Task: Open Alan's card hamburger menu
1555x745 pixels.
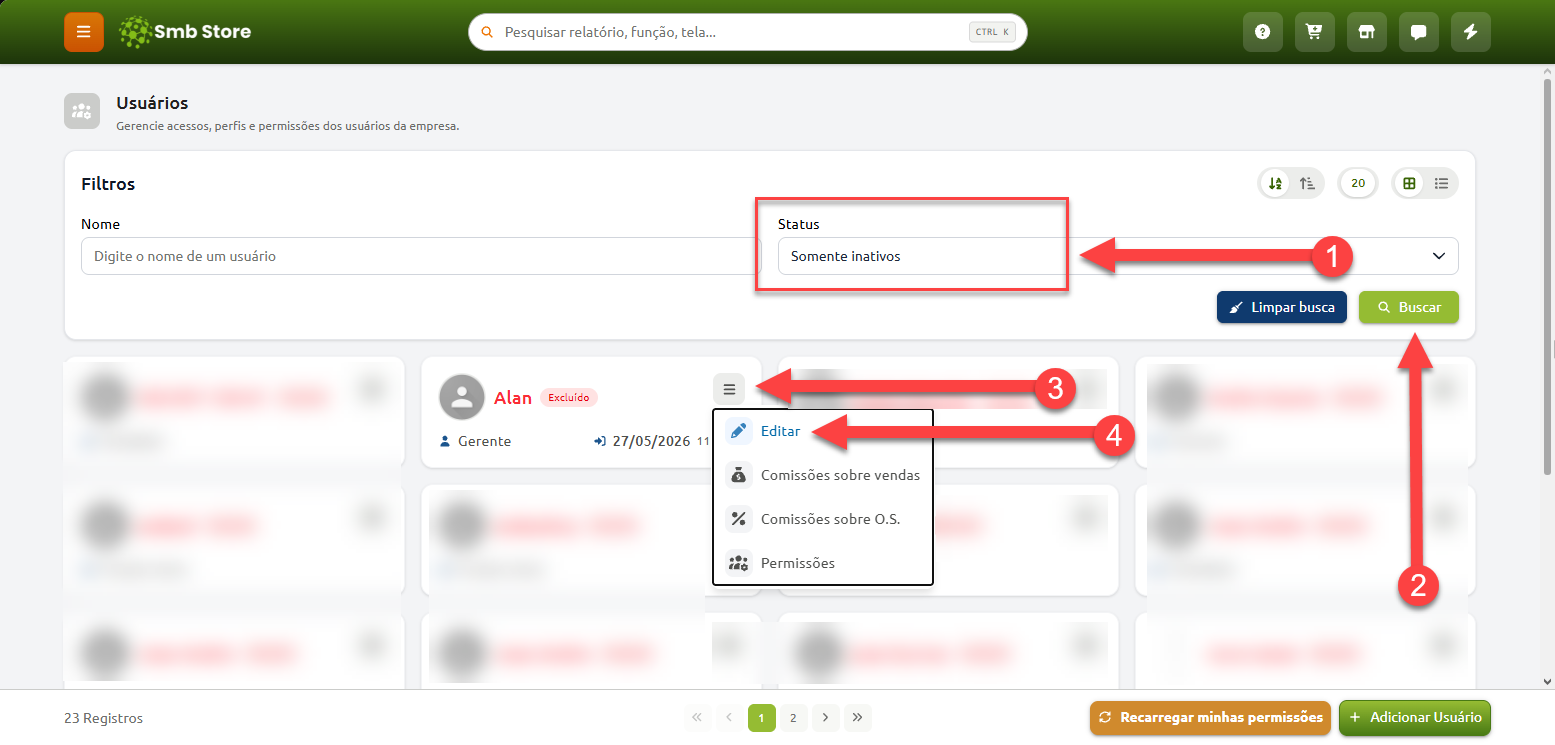Action: 729,389
